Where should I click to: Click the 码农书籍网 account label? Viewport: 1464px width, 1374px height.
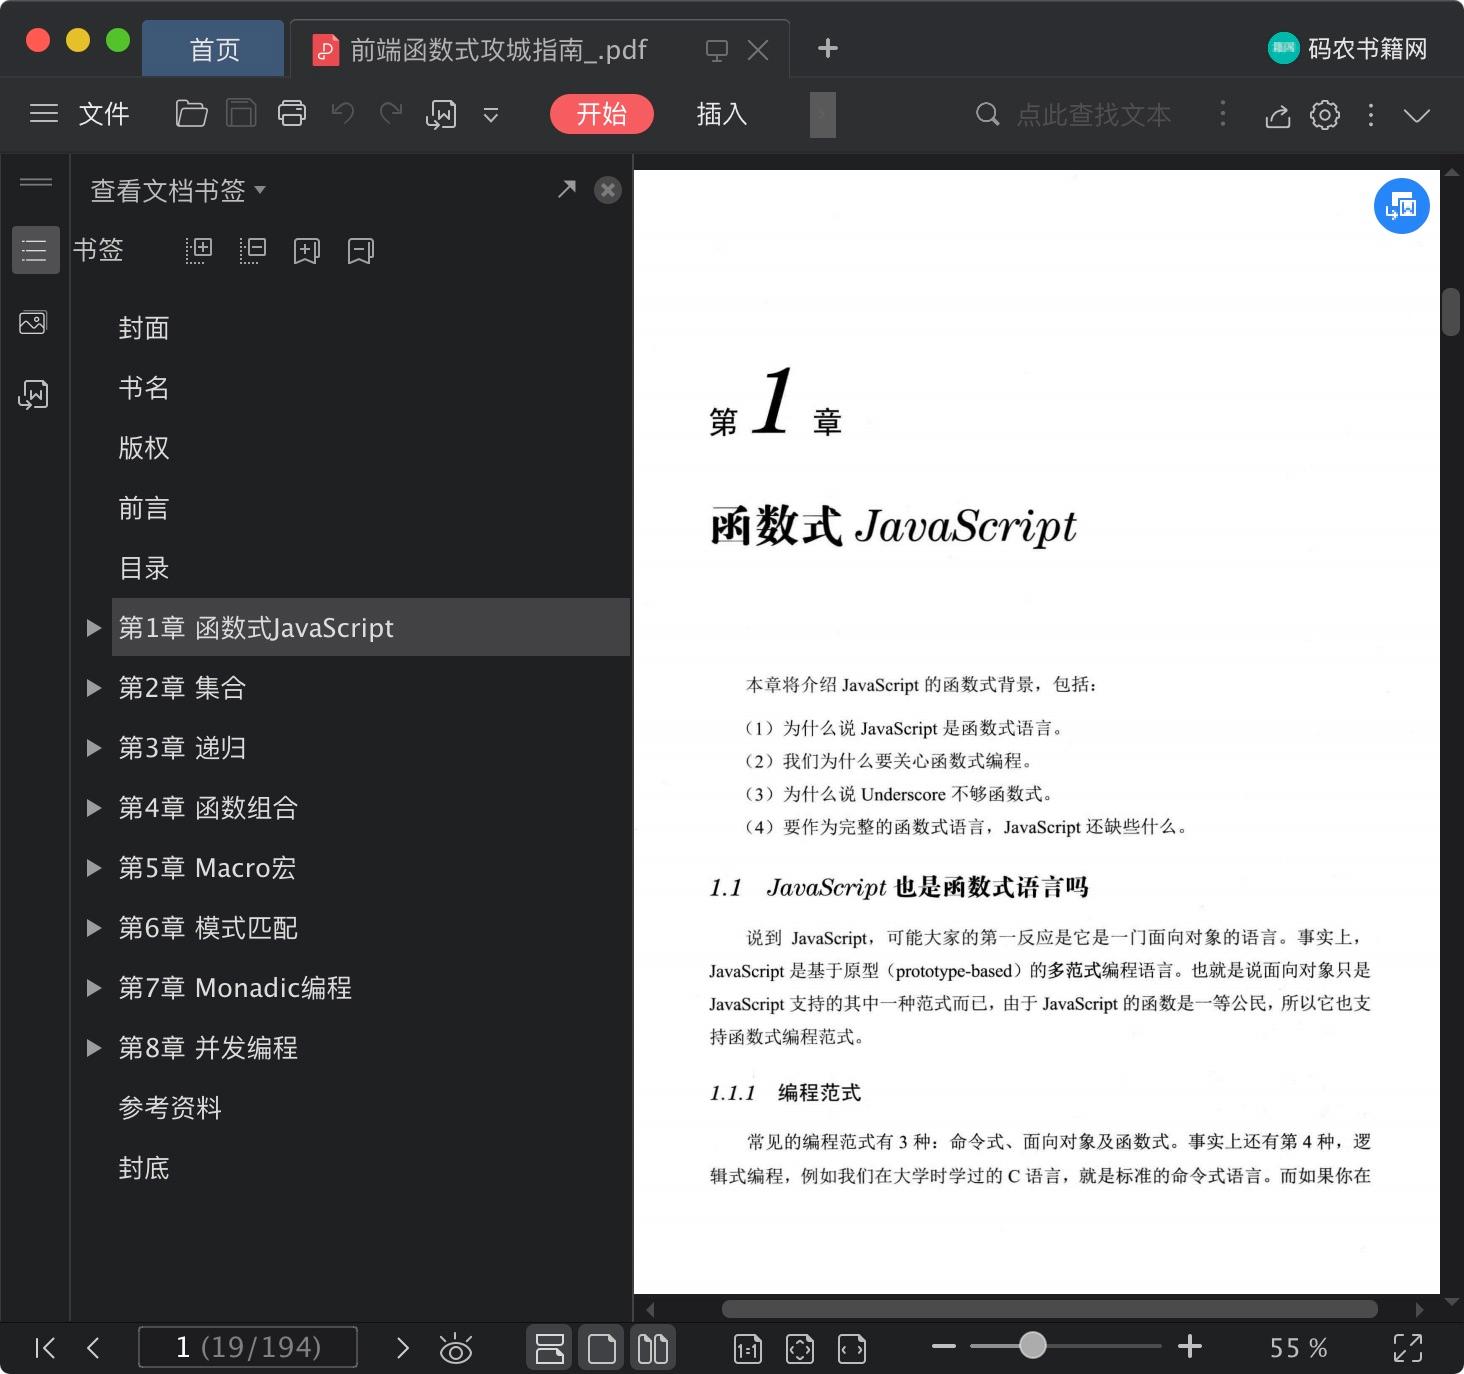pos(1347,48)
